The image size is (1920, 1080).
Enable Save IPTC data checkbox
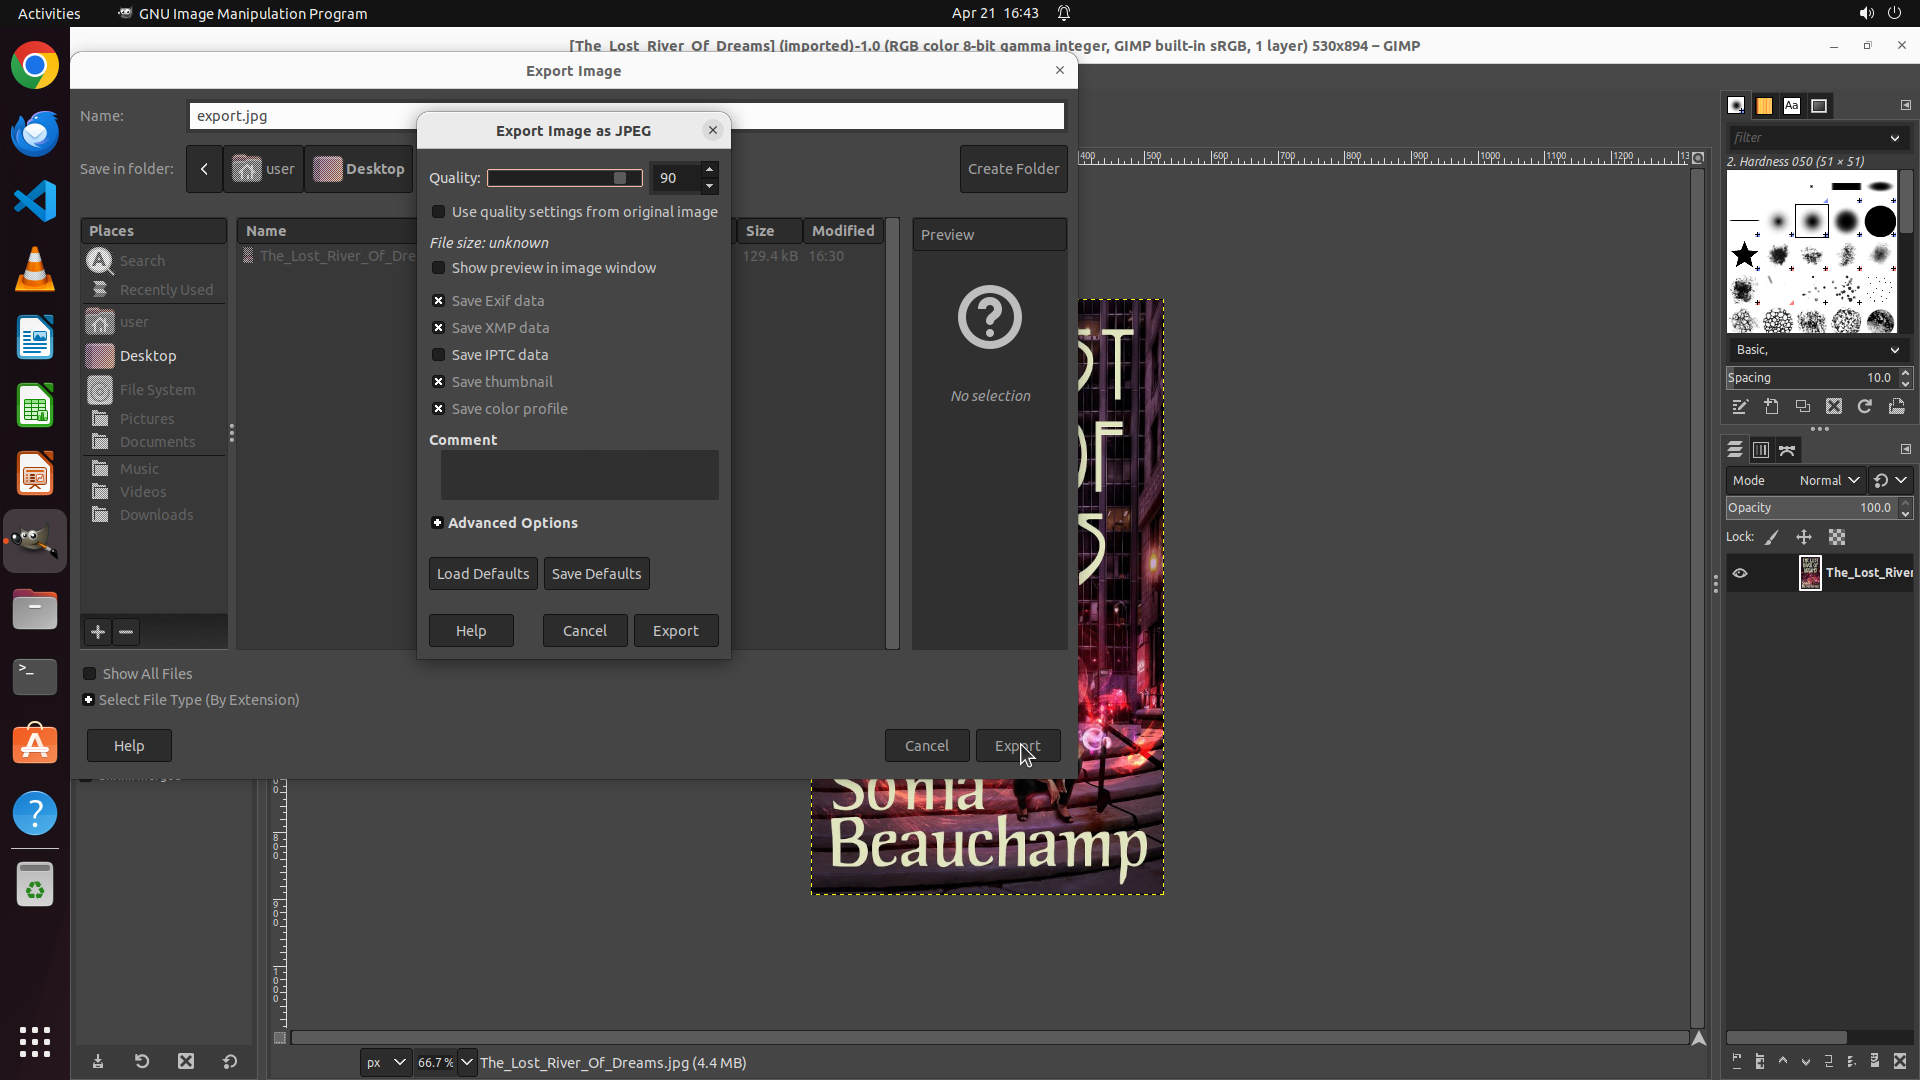(x=438, y=355)
